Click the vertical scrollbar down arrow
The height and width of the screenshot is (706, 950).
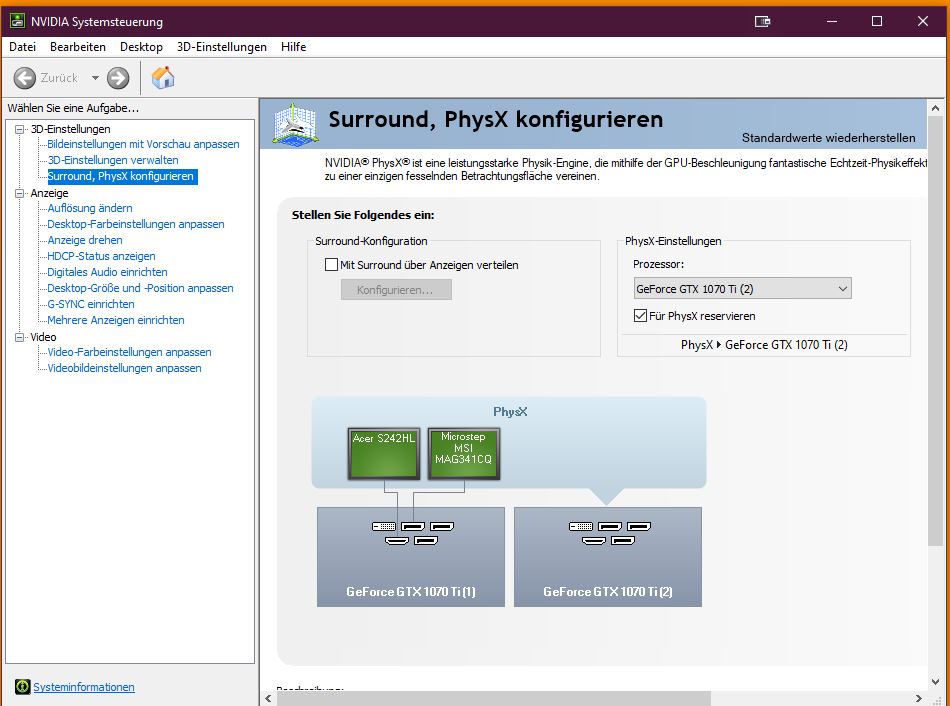point(935,682)
